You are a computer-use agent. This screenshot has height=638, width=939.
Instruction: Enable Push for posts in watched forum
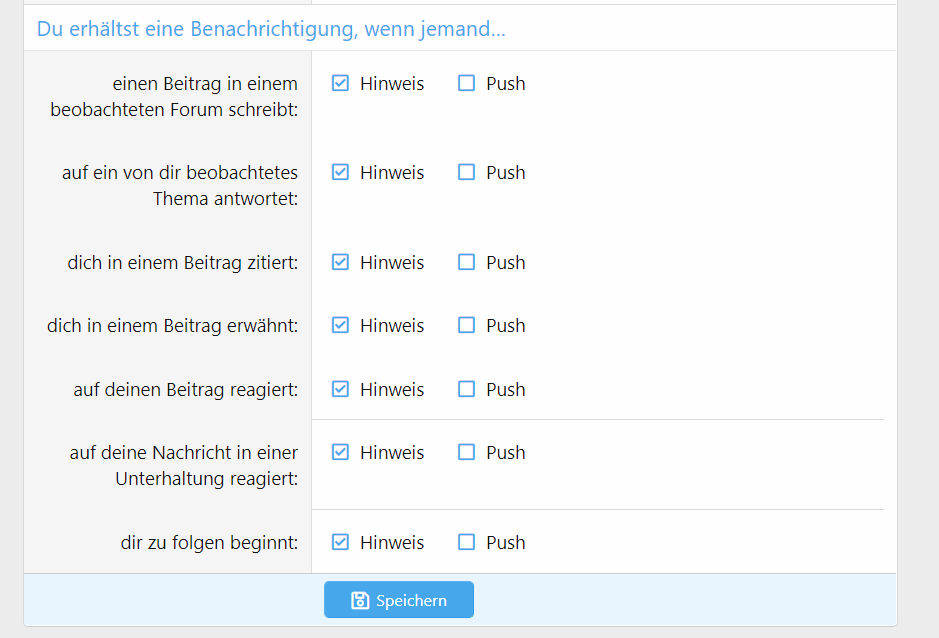(466, 83)
